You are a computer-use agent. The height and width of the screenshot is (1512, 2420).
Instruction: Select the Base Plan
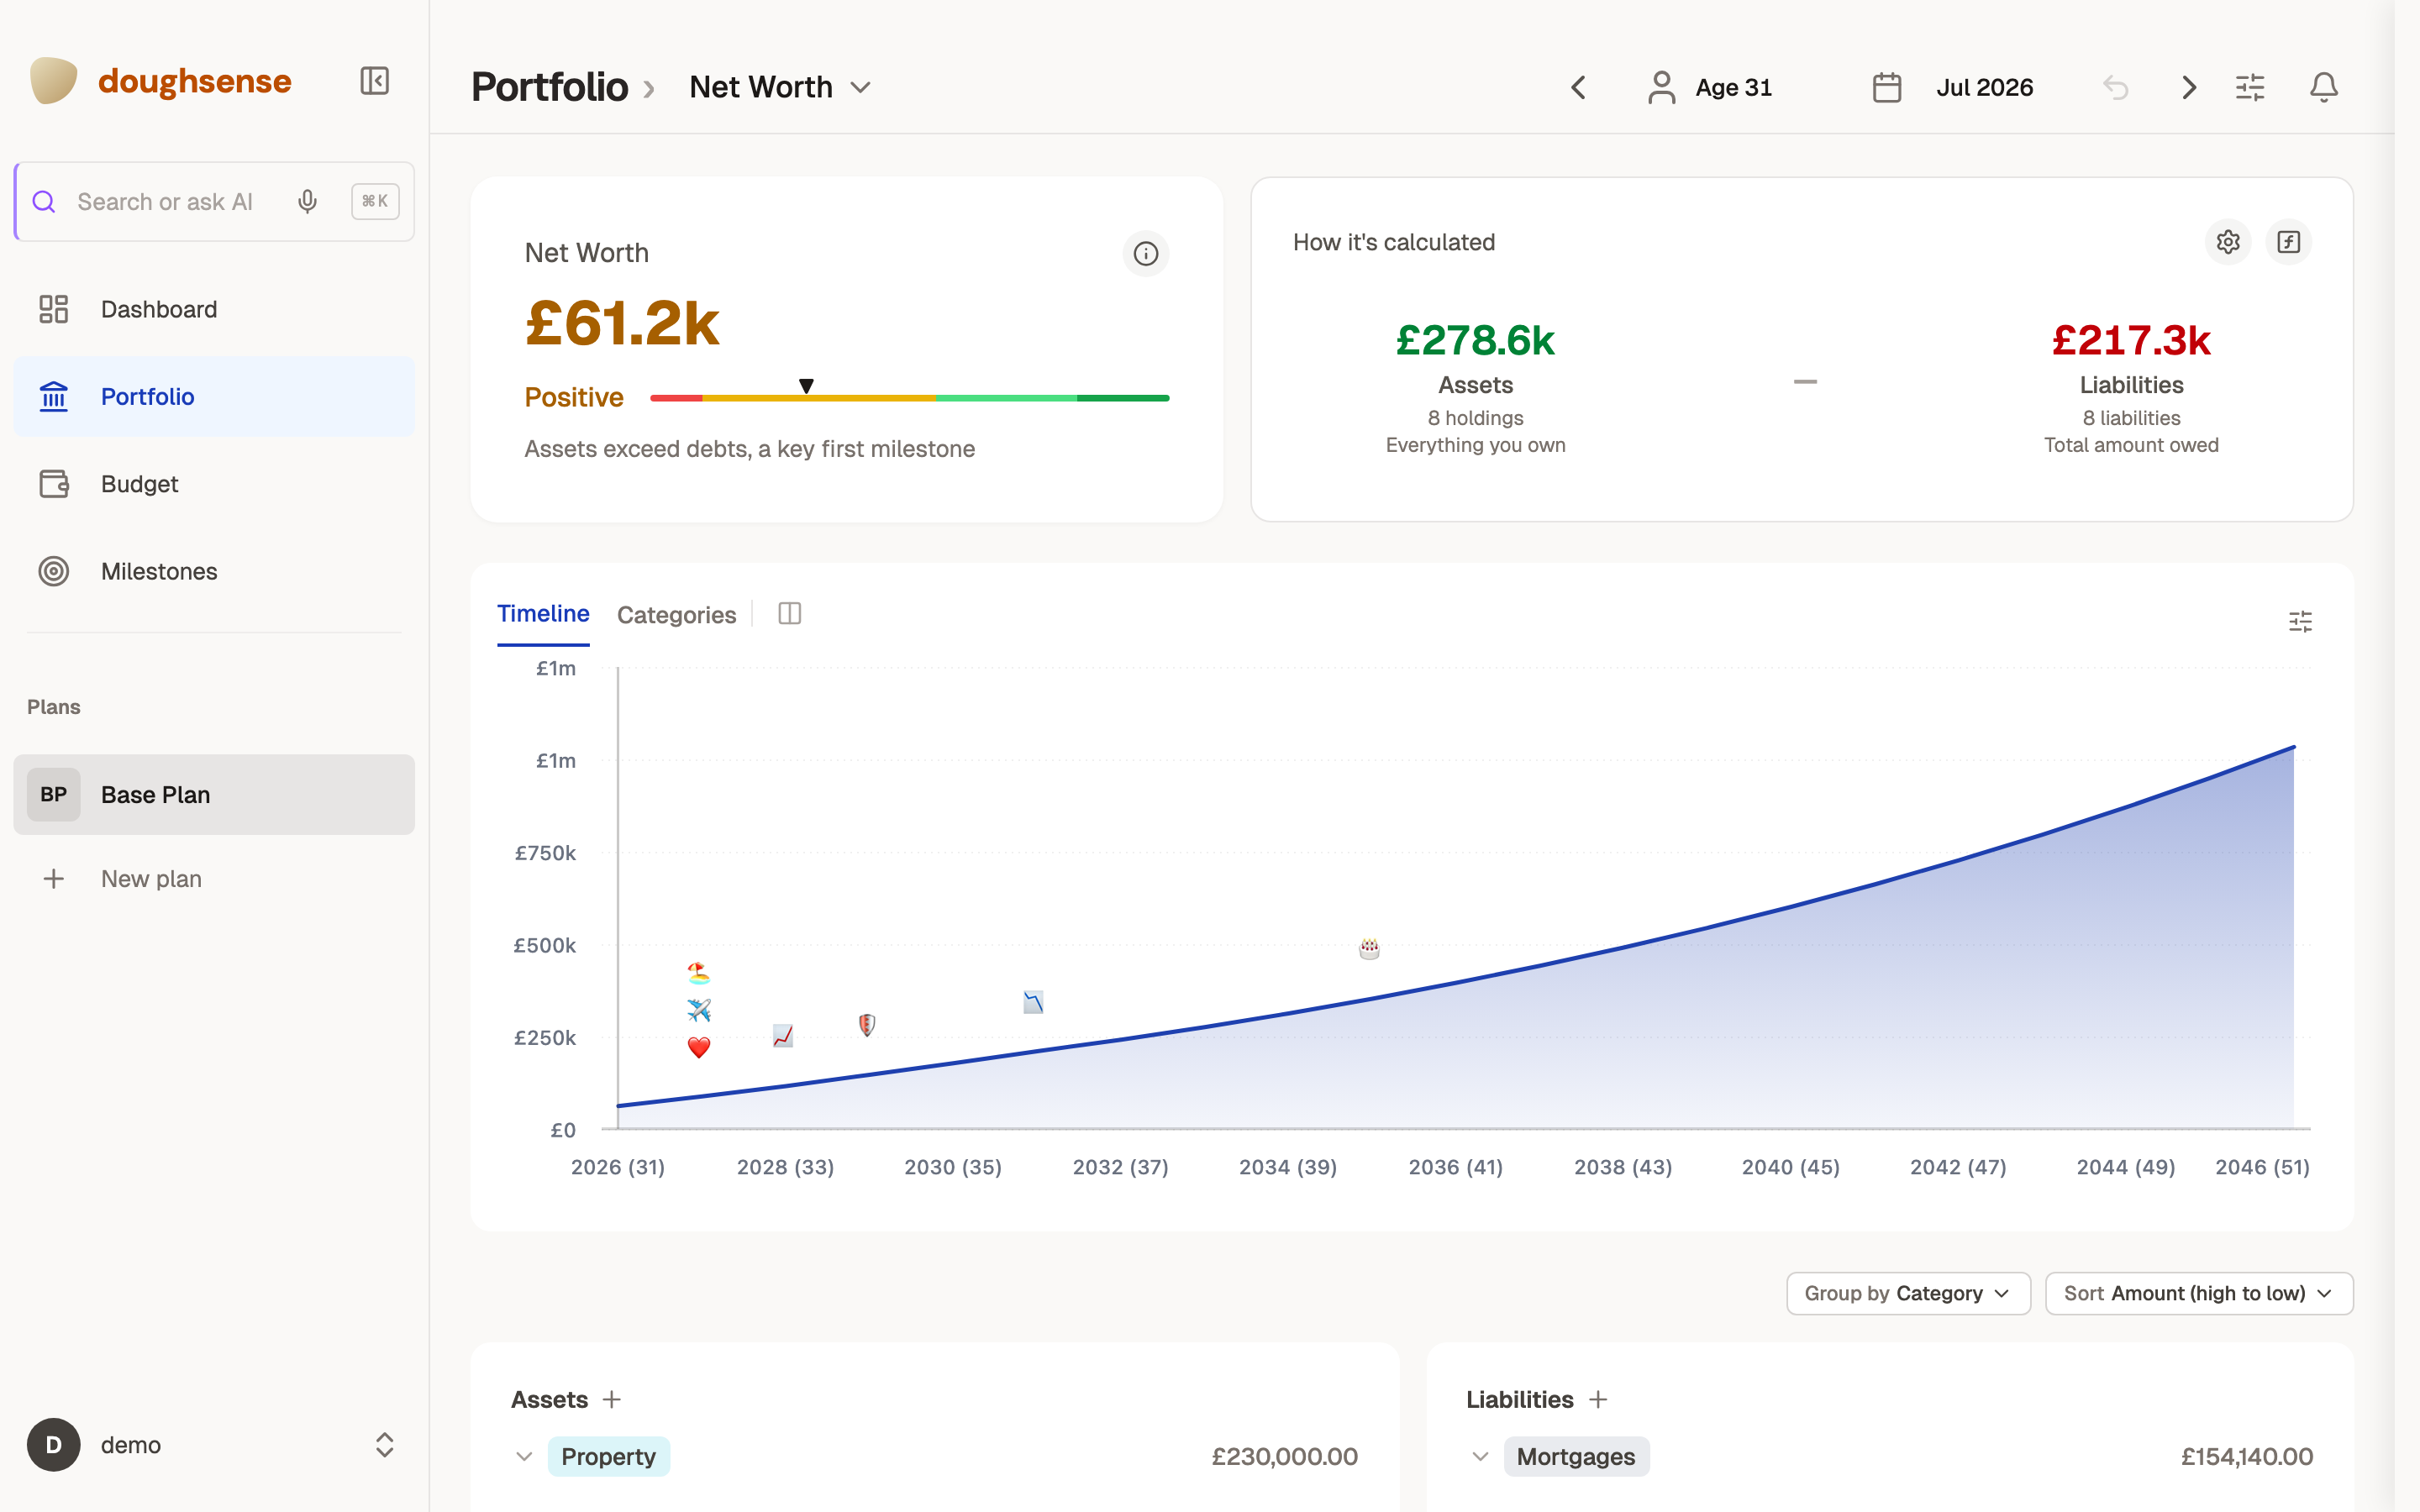tap(214, 795)
